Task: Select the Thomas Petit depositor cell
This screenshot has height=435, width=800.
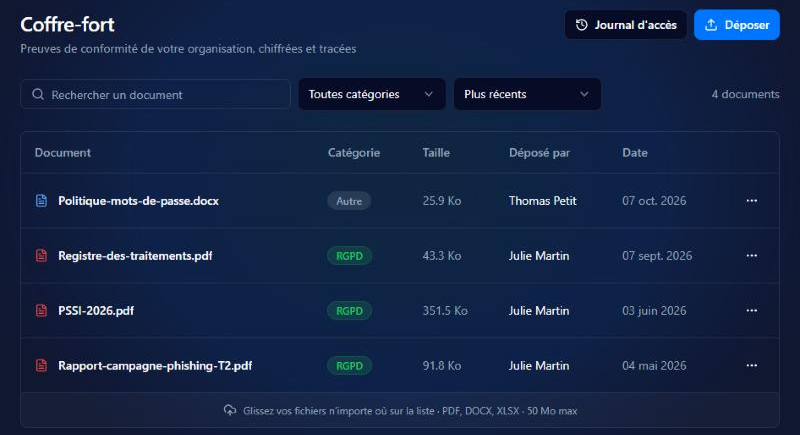Action: coord(543,201)
